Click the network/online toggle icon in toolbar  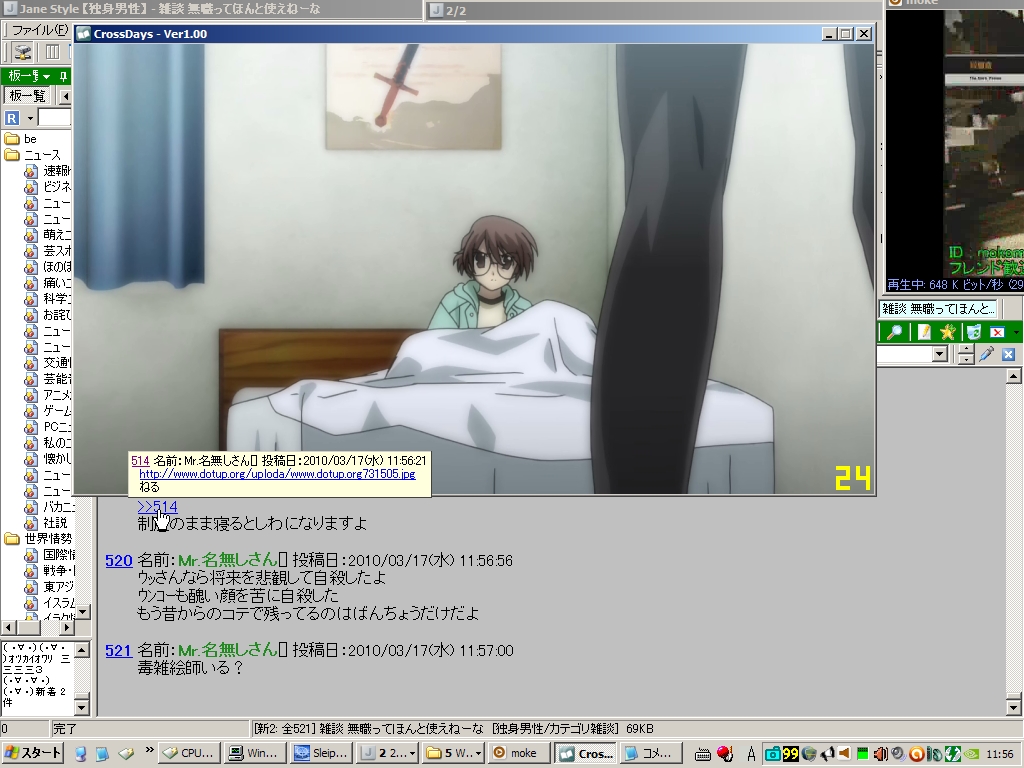point(22,52)
